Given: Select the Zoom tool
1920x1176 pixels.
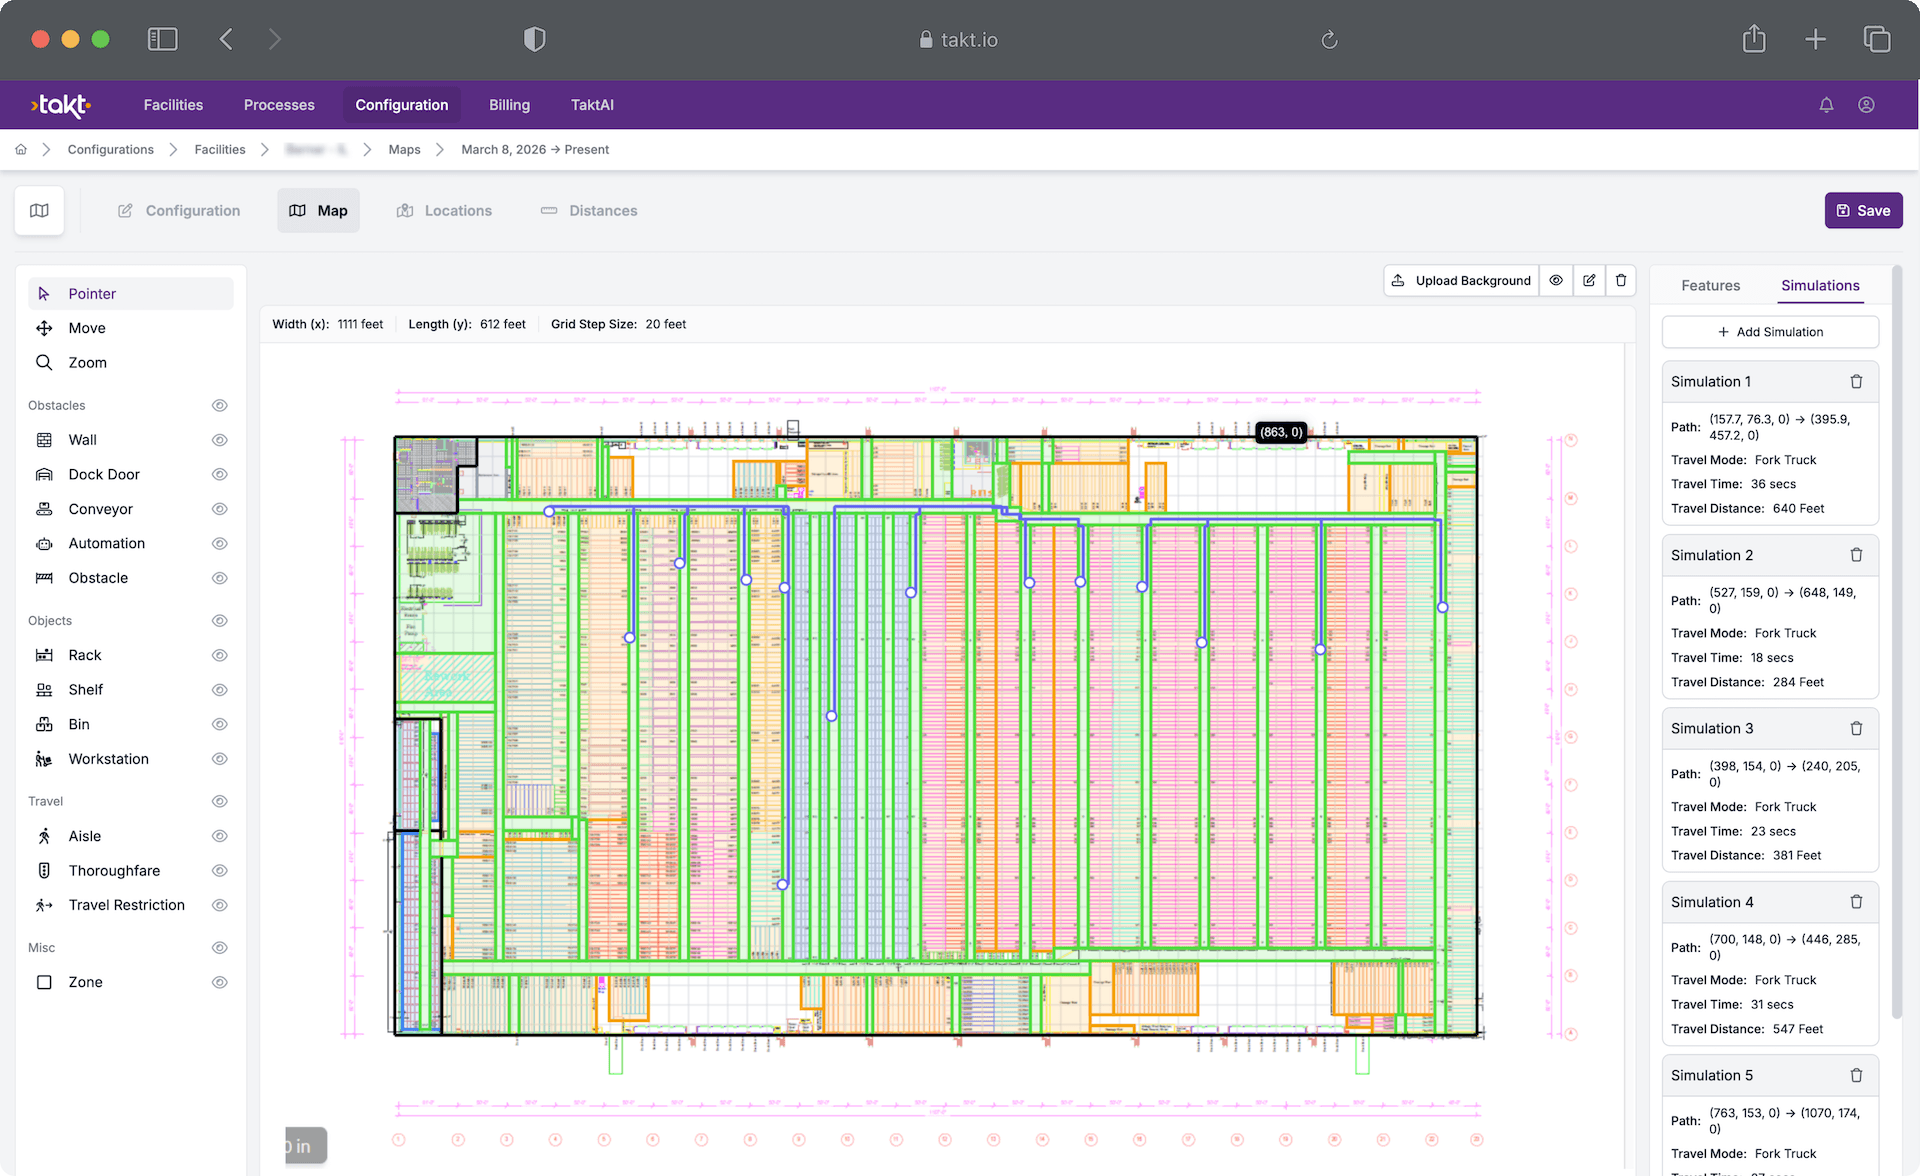Looking at the screenshot, I should (87, 362).
